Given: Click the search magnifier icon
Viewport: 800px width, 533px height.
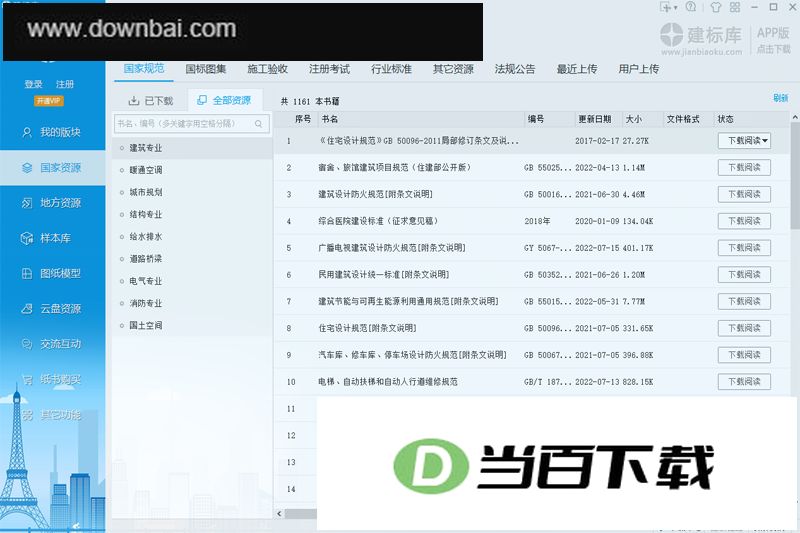Looking at the screenshot, I should pos(259,124).
